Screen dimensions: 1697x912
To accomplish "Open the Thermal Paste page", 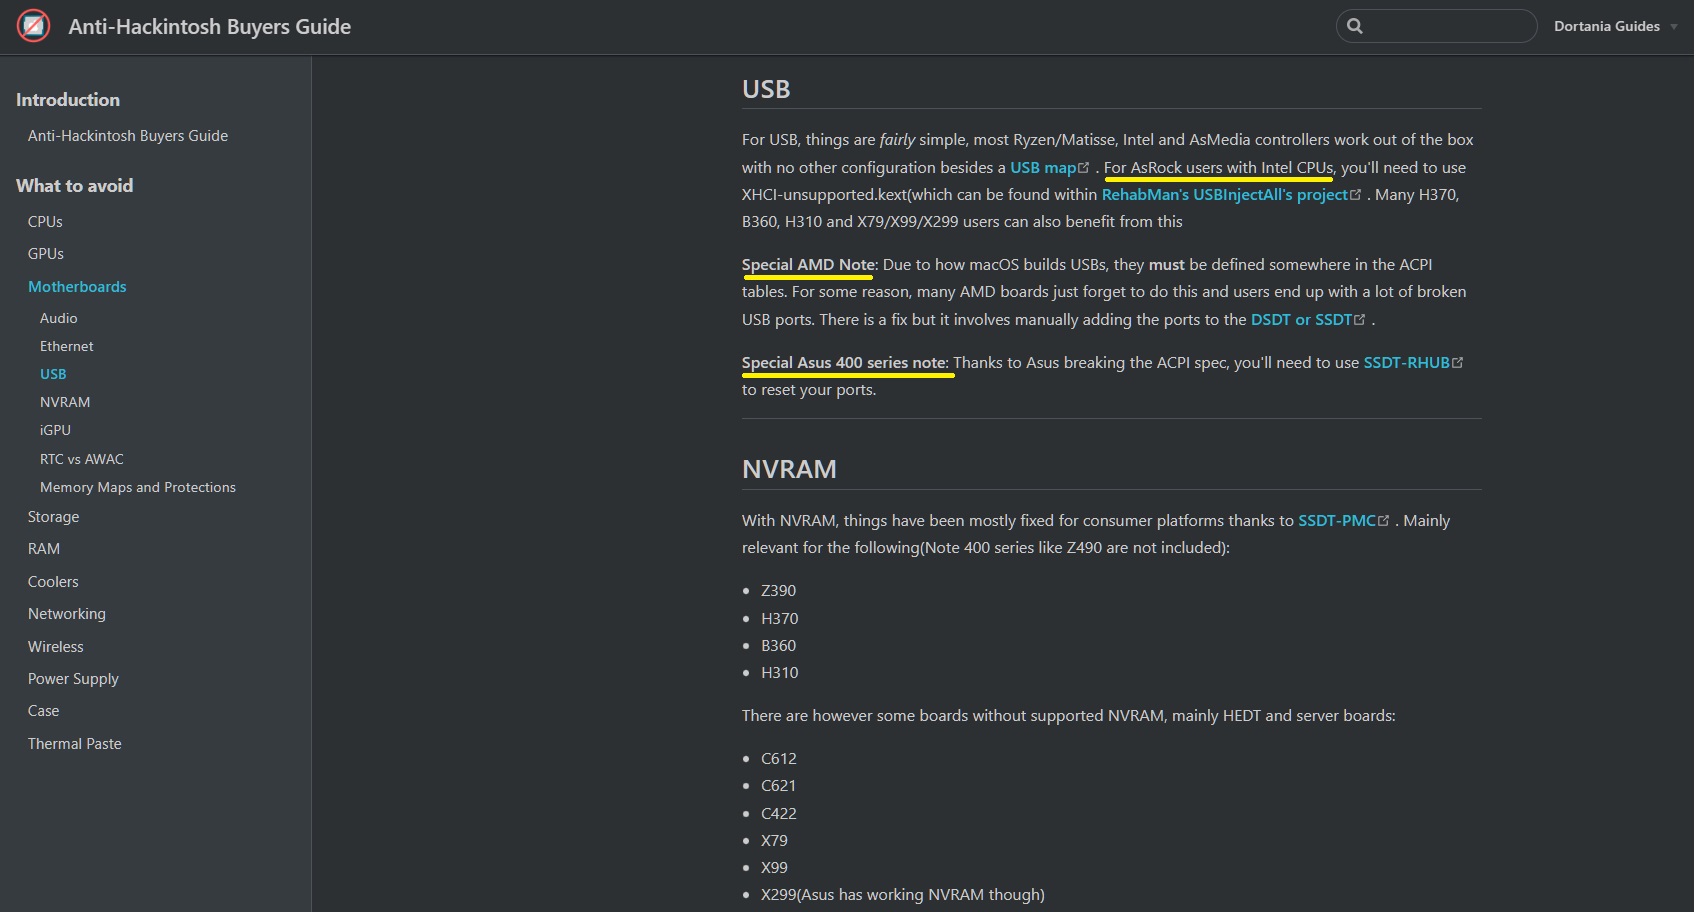I will tap(75, 744).
